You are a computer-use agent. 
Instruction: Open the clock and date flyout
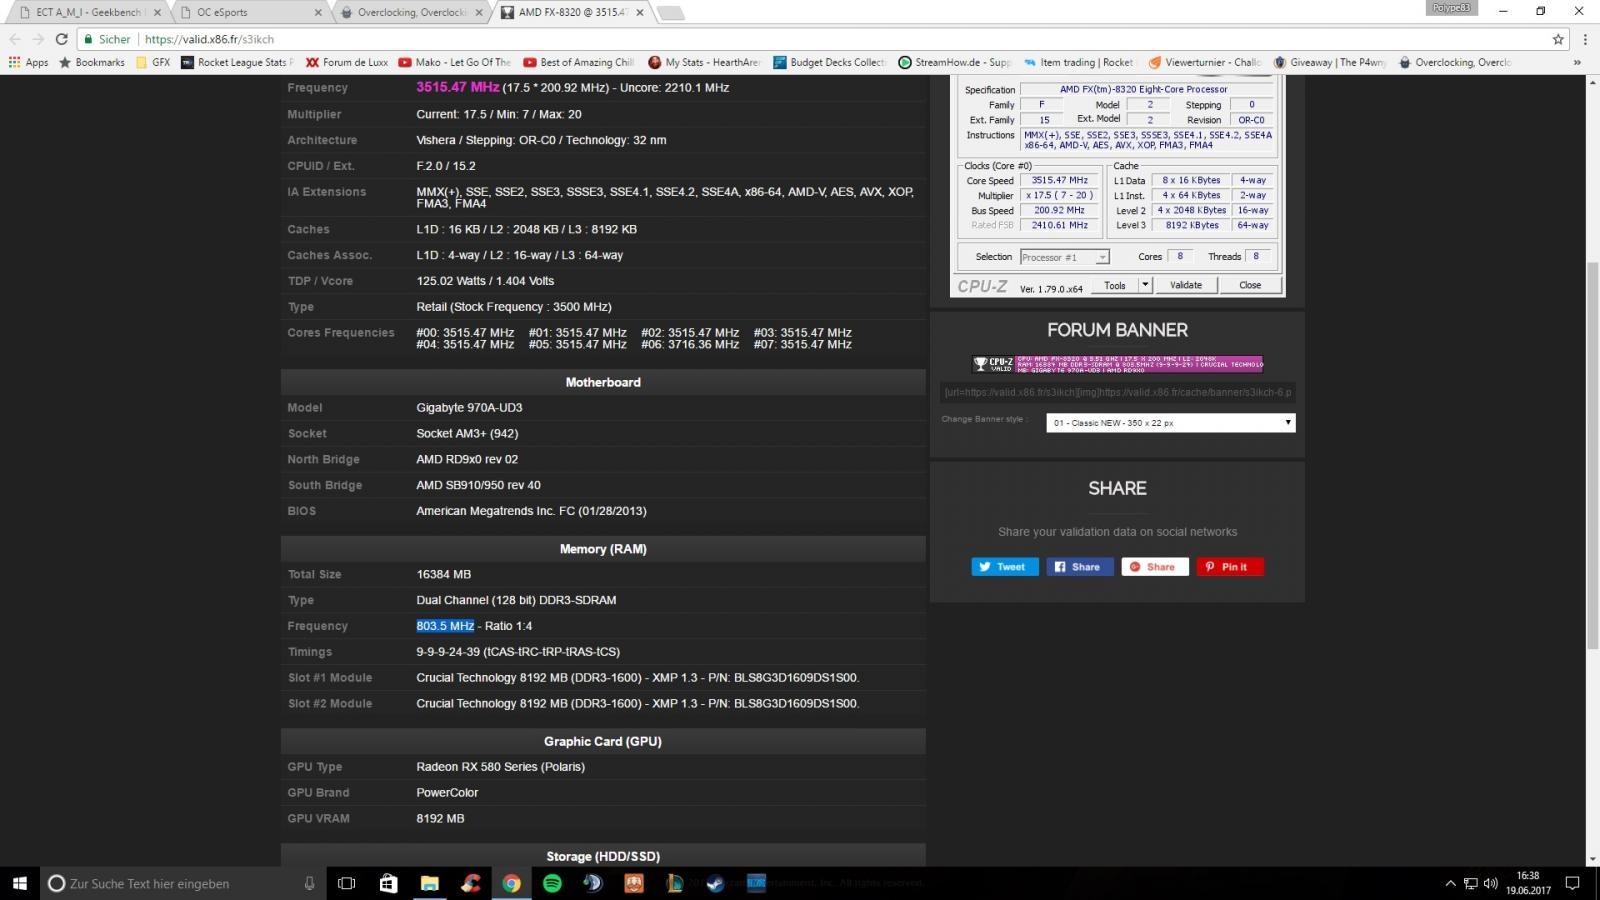(x=1529, y=883)
